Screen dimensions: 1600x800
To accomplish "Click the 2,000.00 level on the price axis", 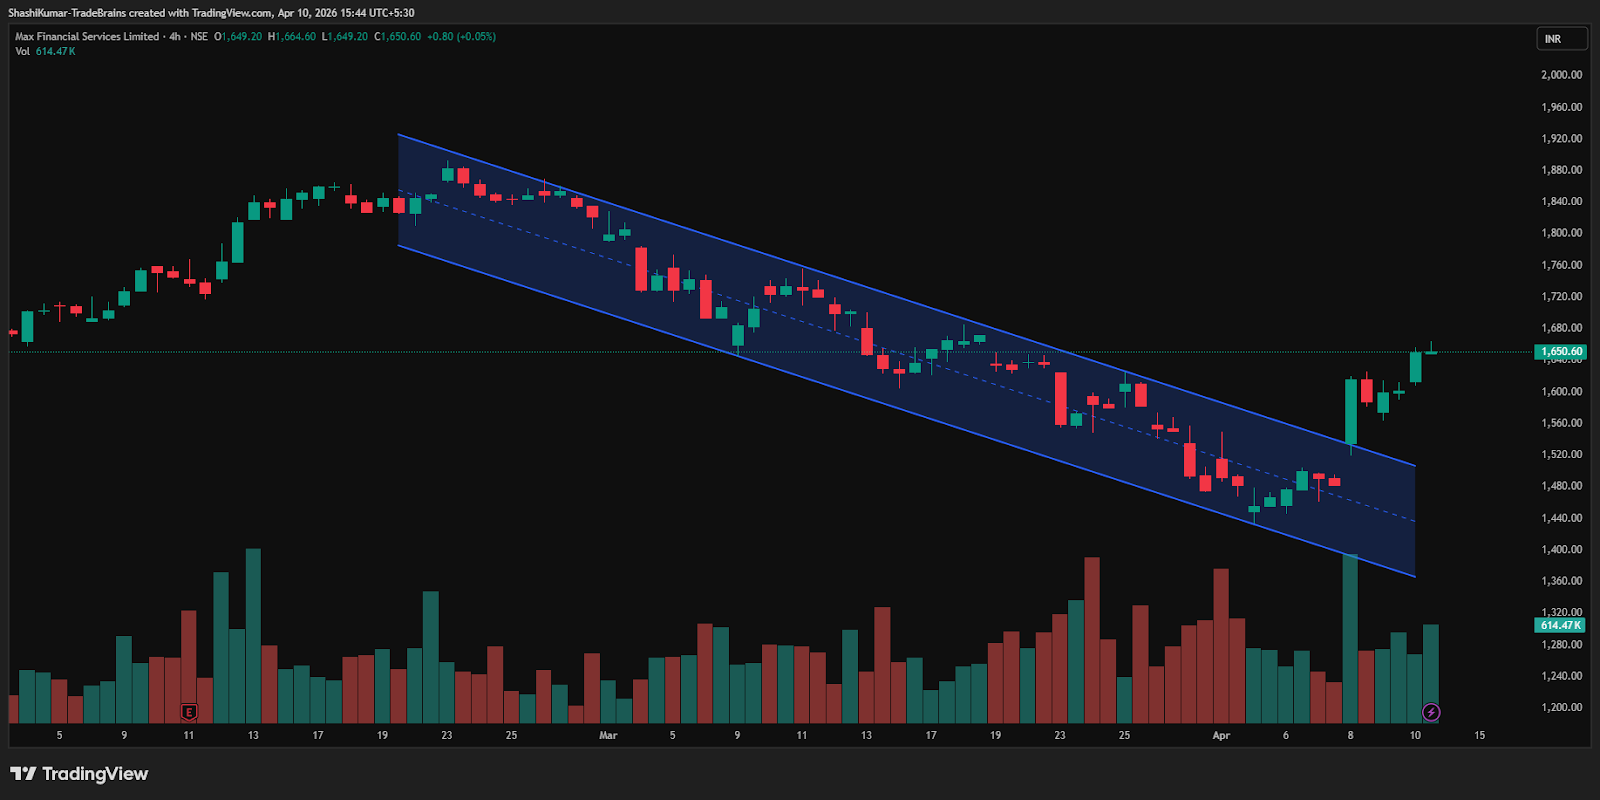I will pos(1561,75).
